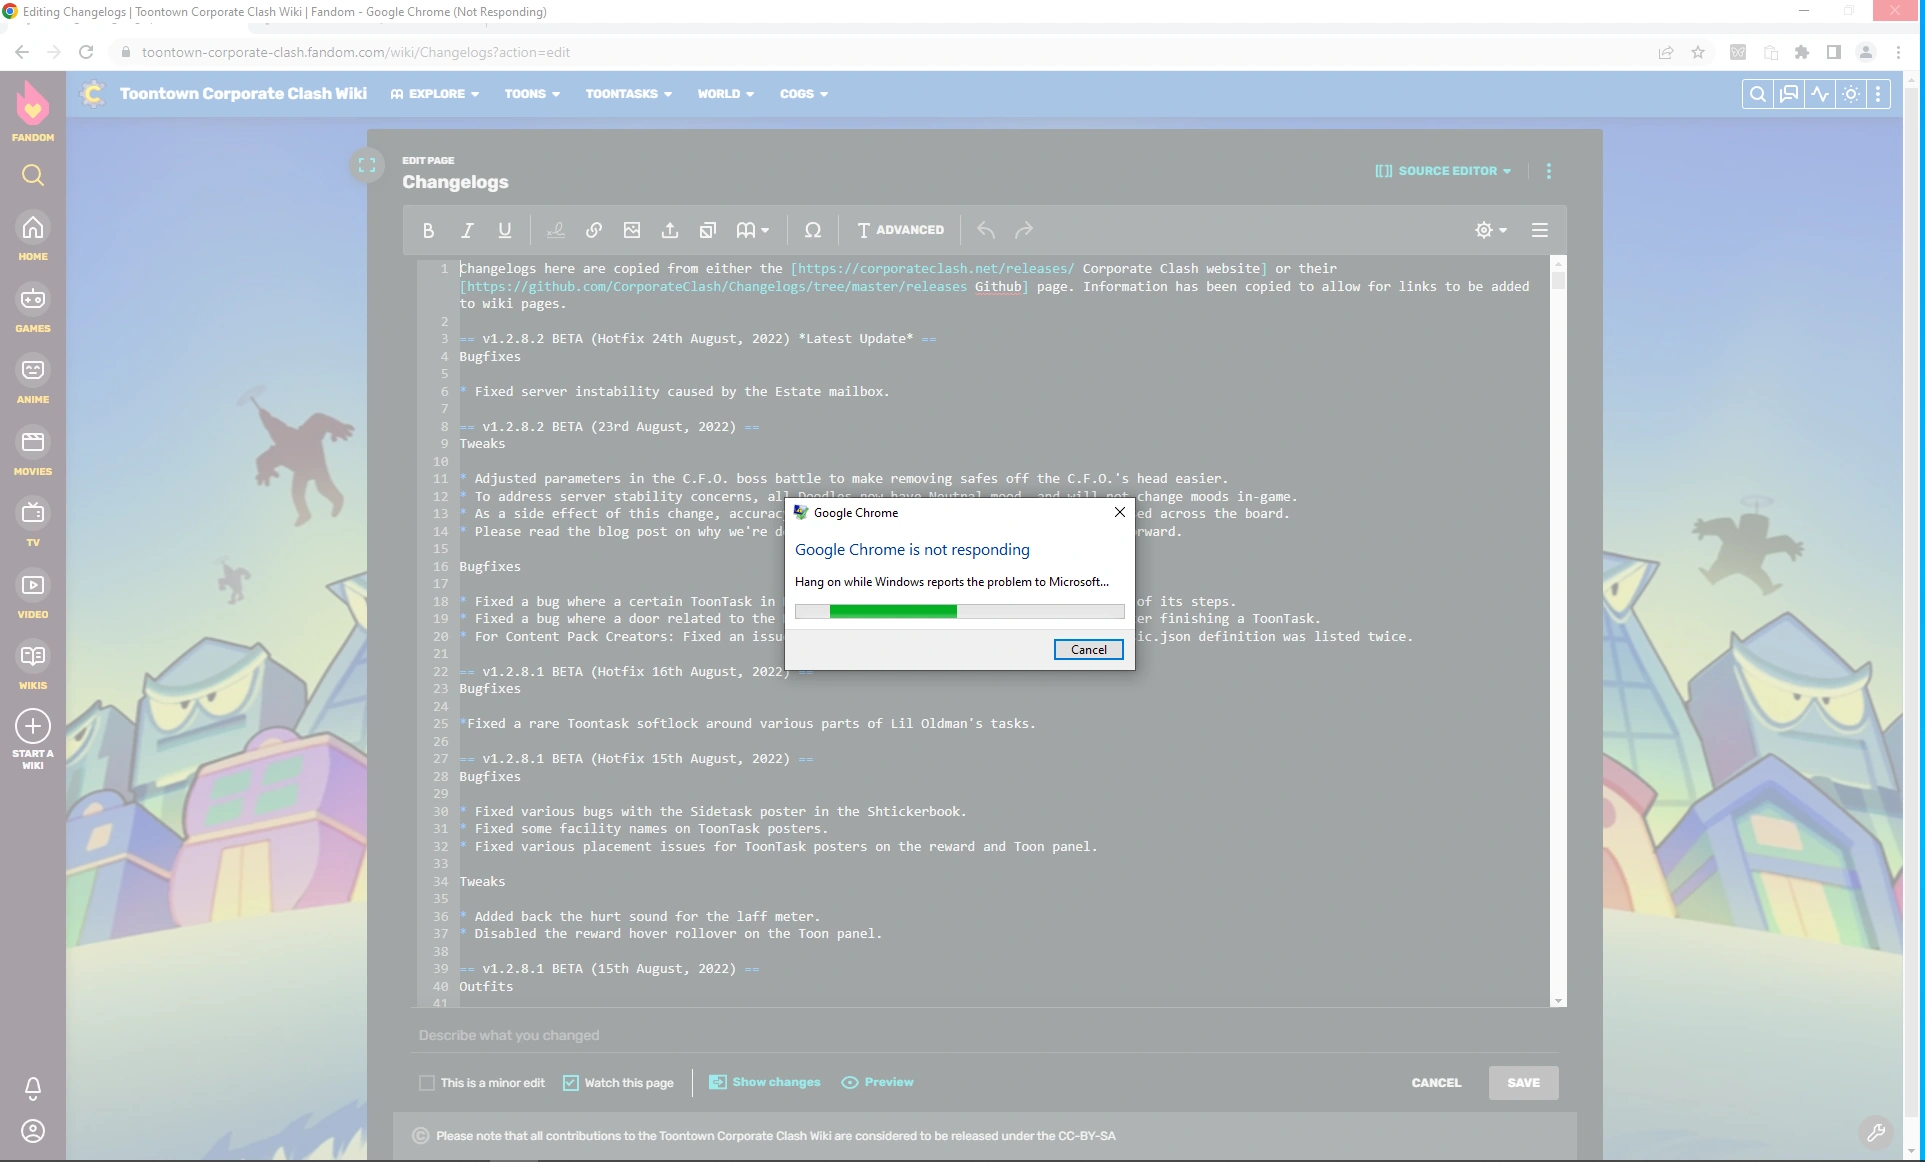Uncheck 'Watch this page'
The width and height of the screenshot is (1925, 1162).
[571, 1083]
